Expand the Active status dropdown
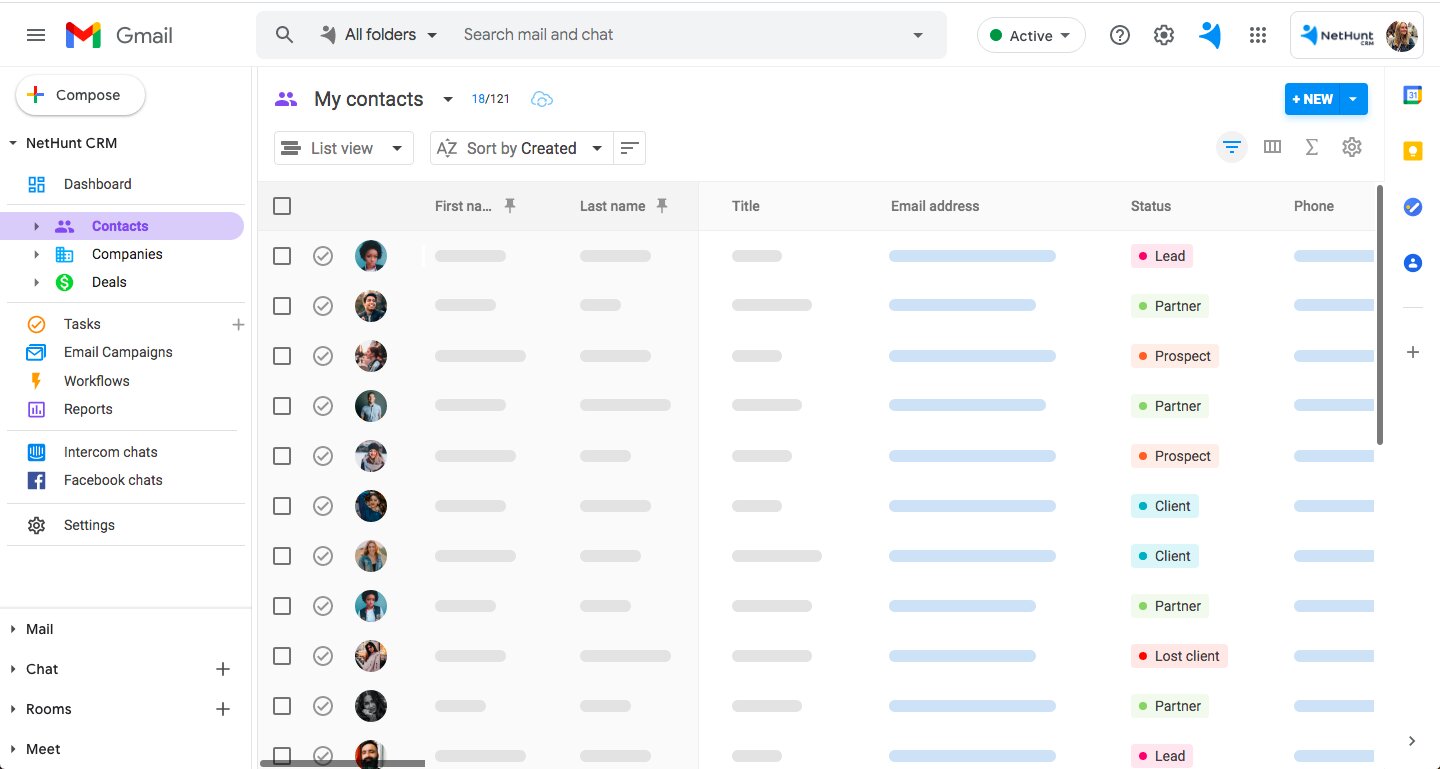The image size is (1440, 769). (x=1030, y=35)
